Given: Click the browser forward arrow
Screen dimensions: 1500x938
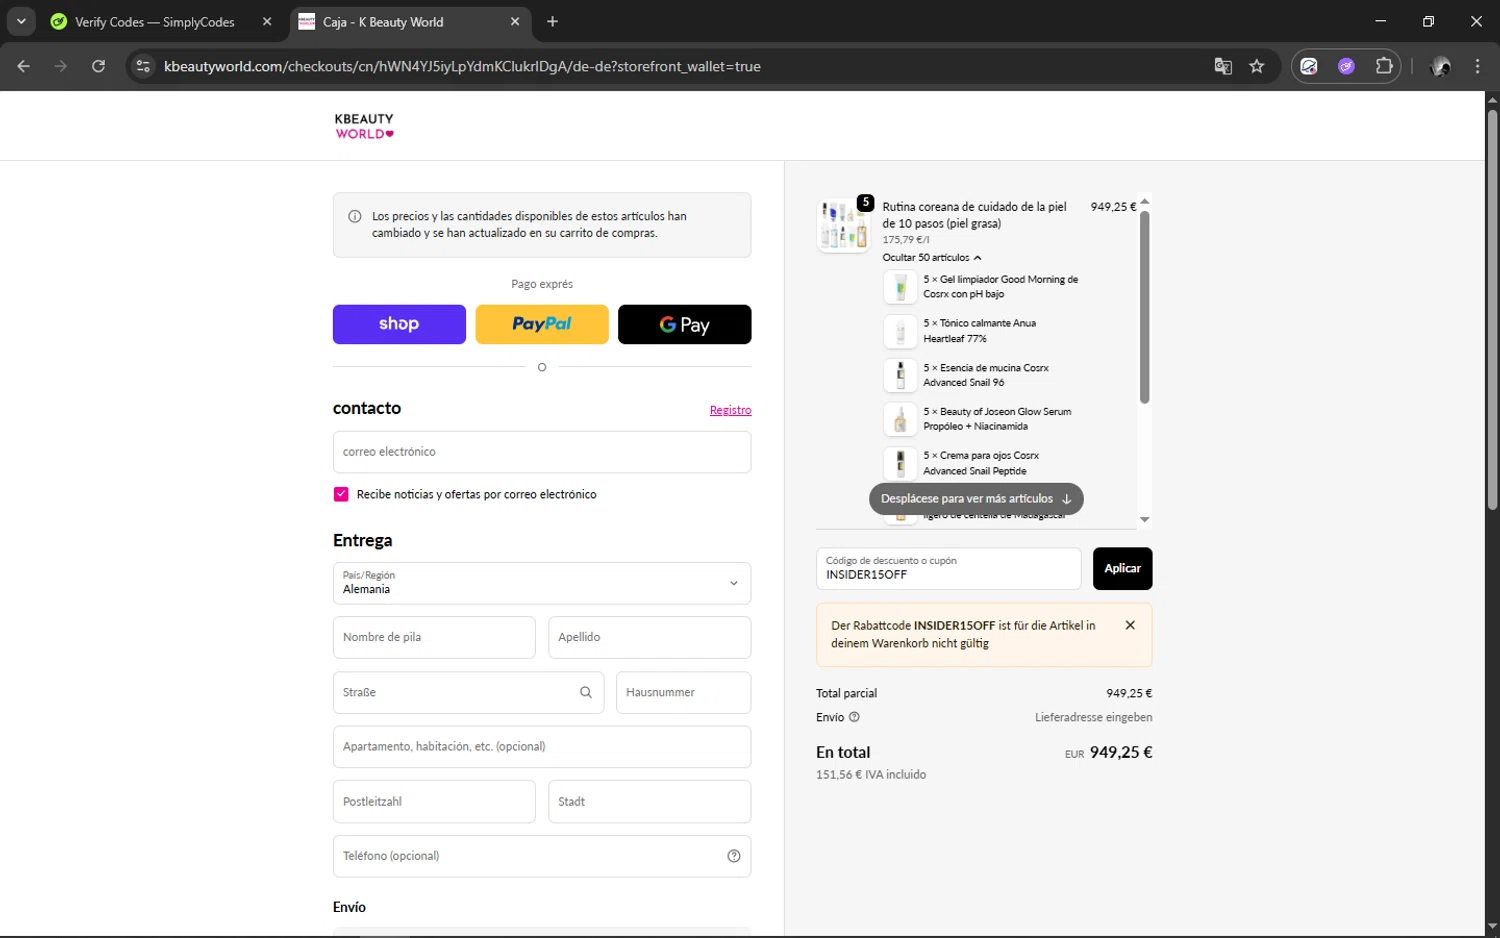Looking at the screenshot, I should pyautogui.click(x=61, y=66).
